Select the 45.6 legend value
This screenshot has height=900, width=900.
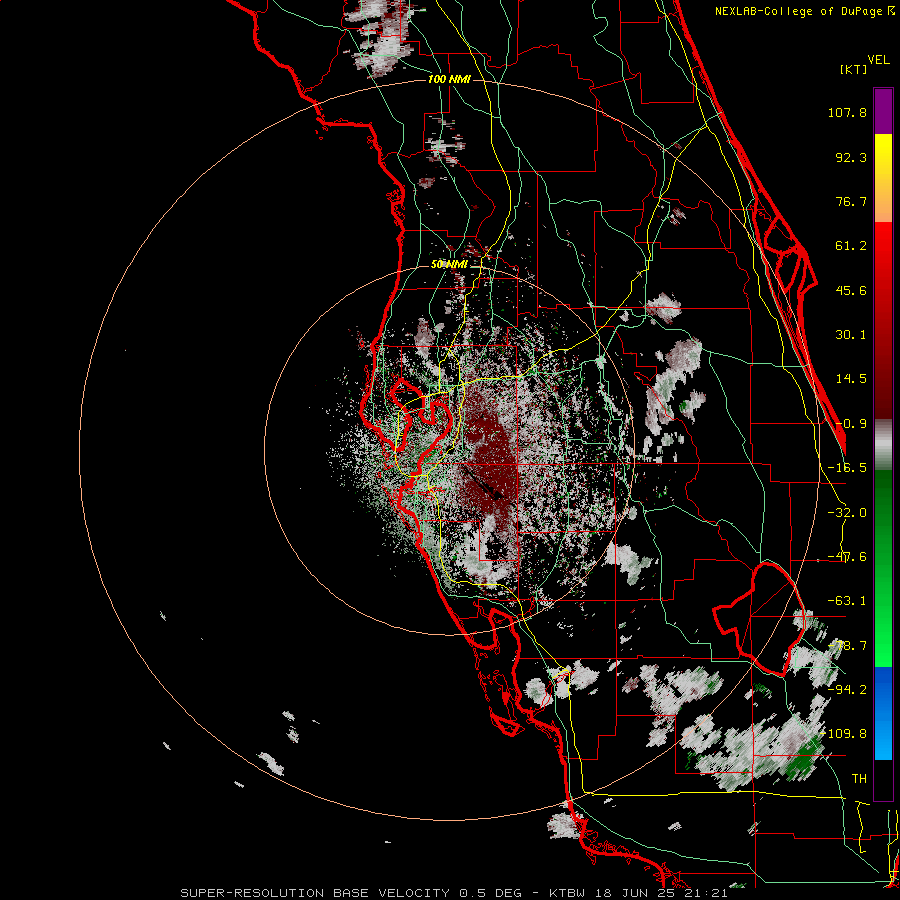(x=851, y=290)
